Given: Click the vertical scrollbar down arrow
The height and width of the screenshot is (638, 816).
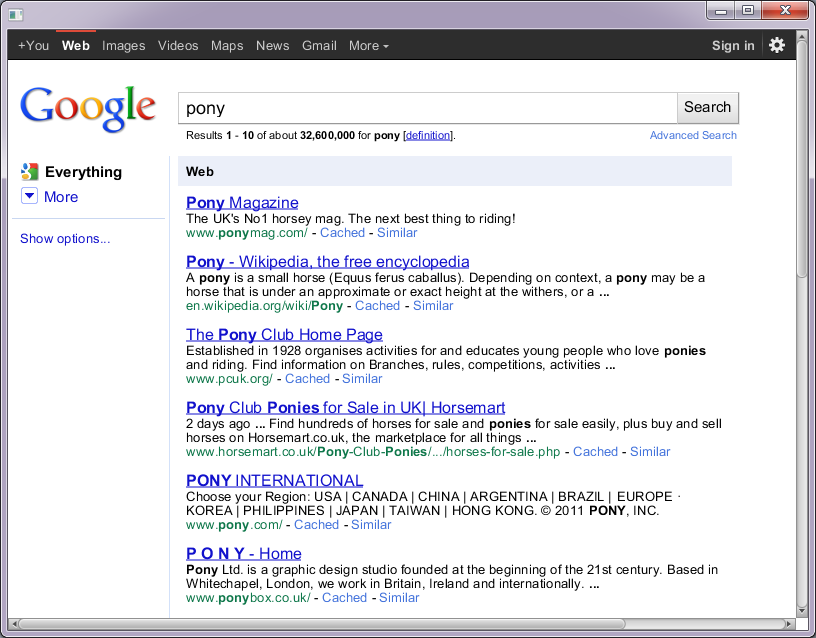Looking at the screenshot, I should tap(802, 610).
